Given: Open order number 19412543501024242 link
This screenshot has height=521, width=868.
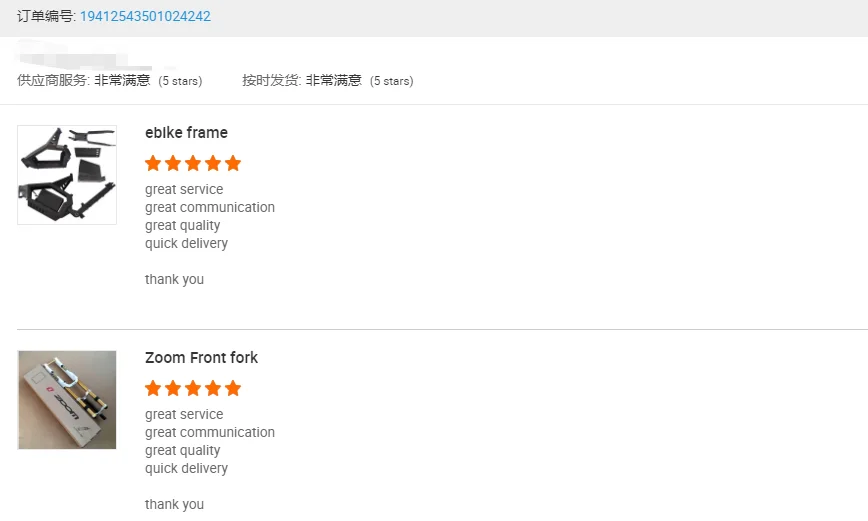Looking at the screenshot, I should coord(145,17).
